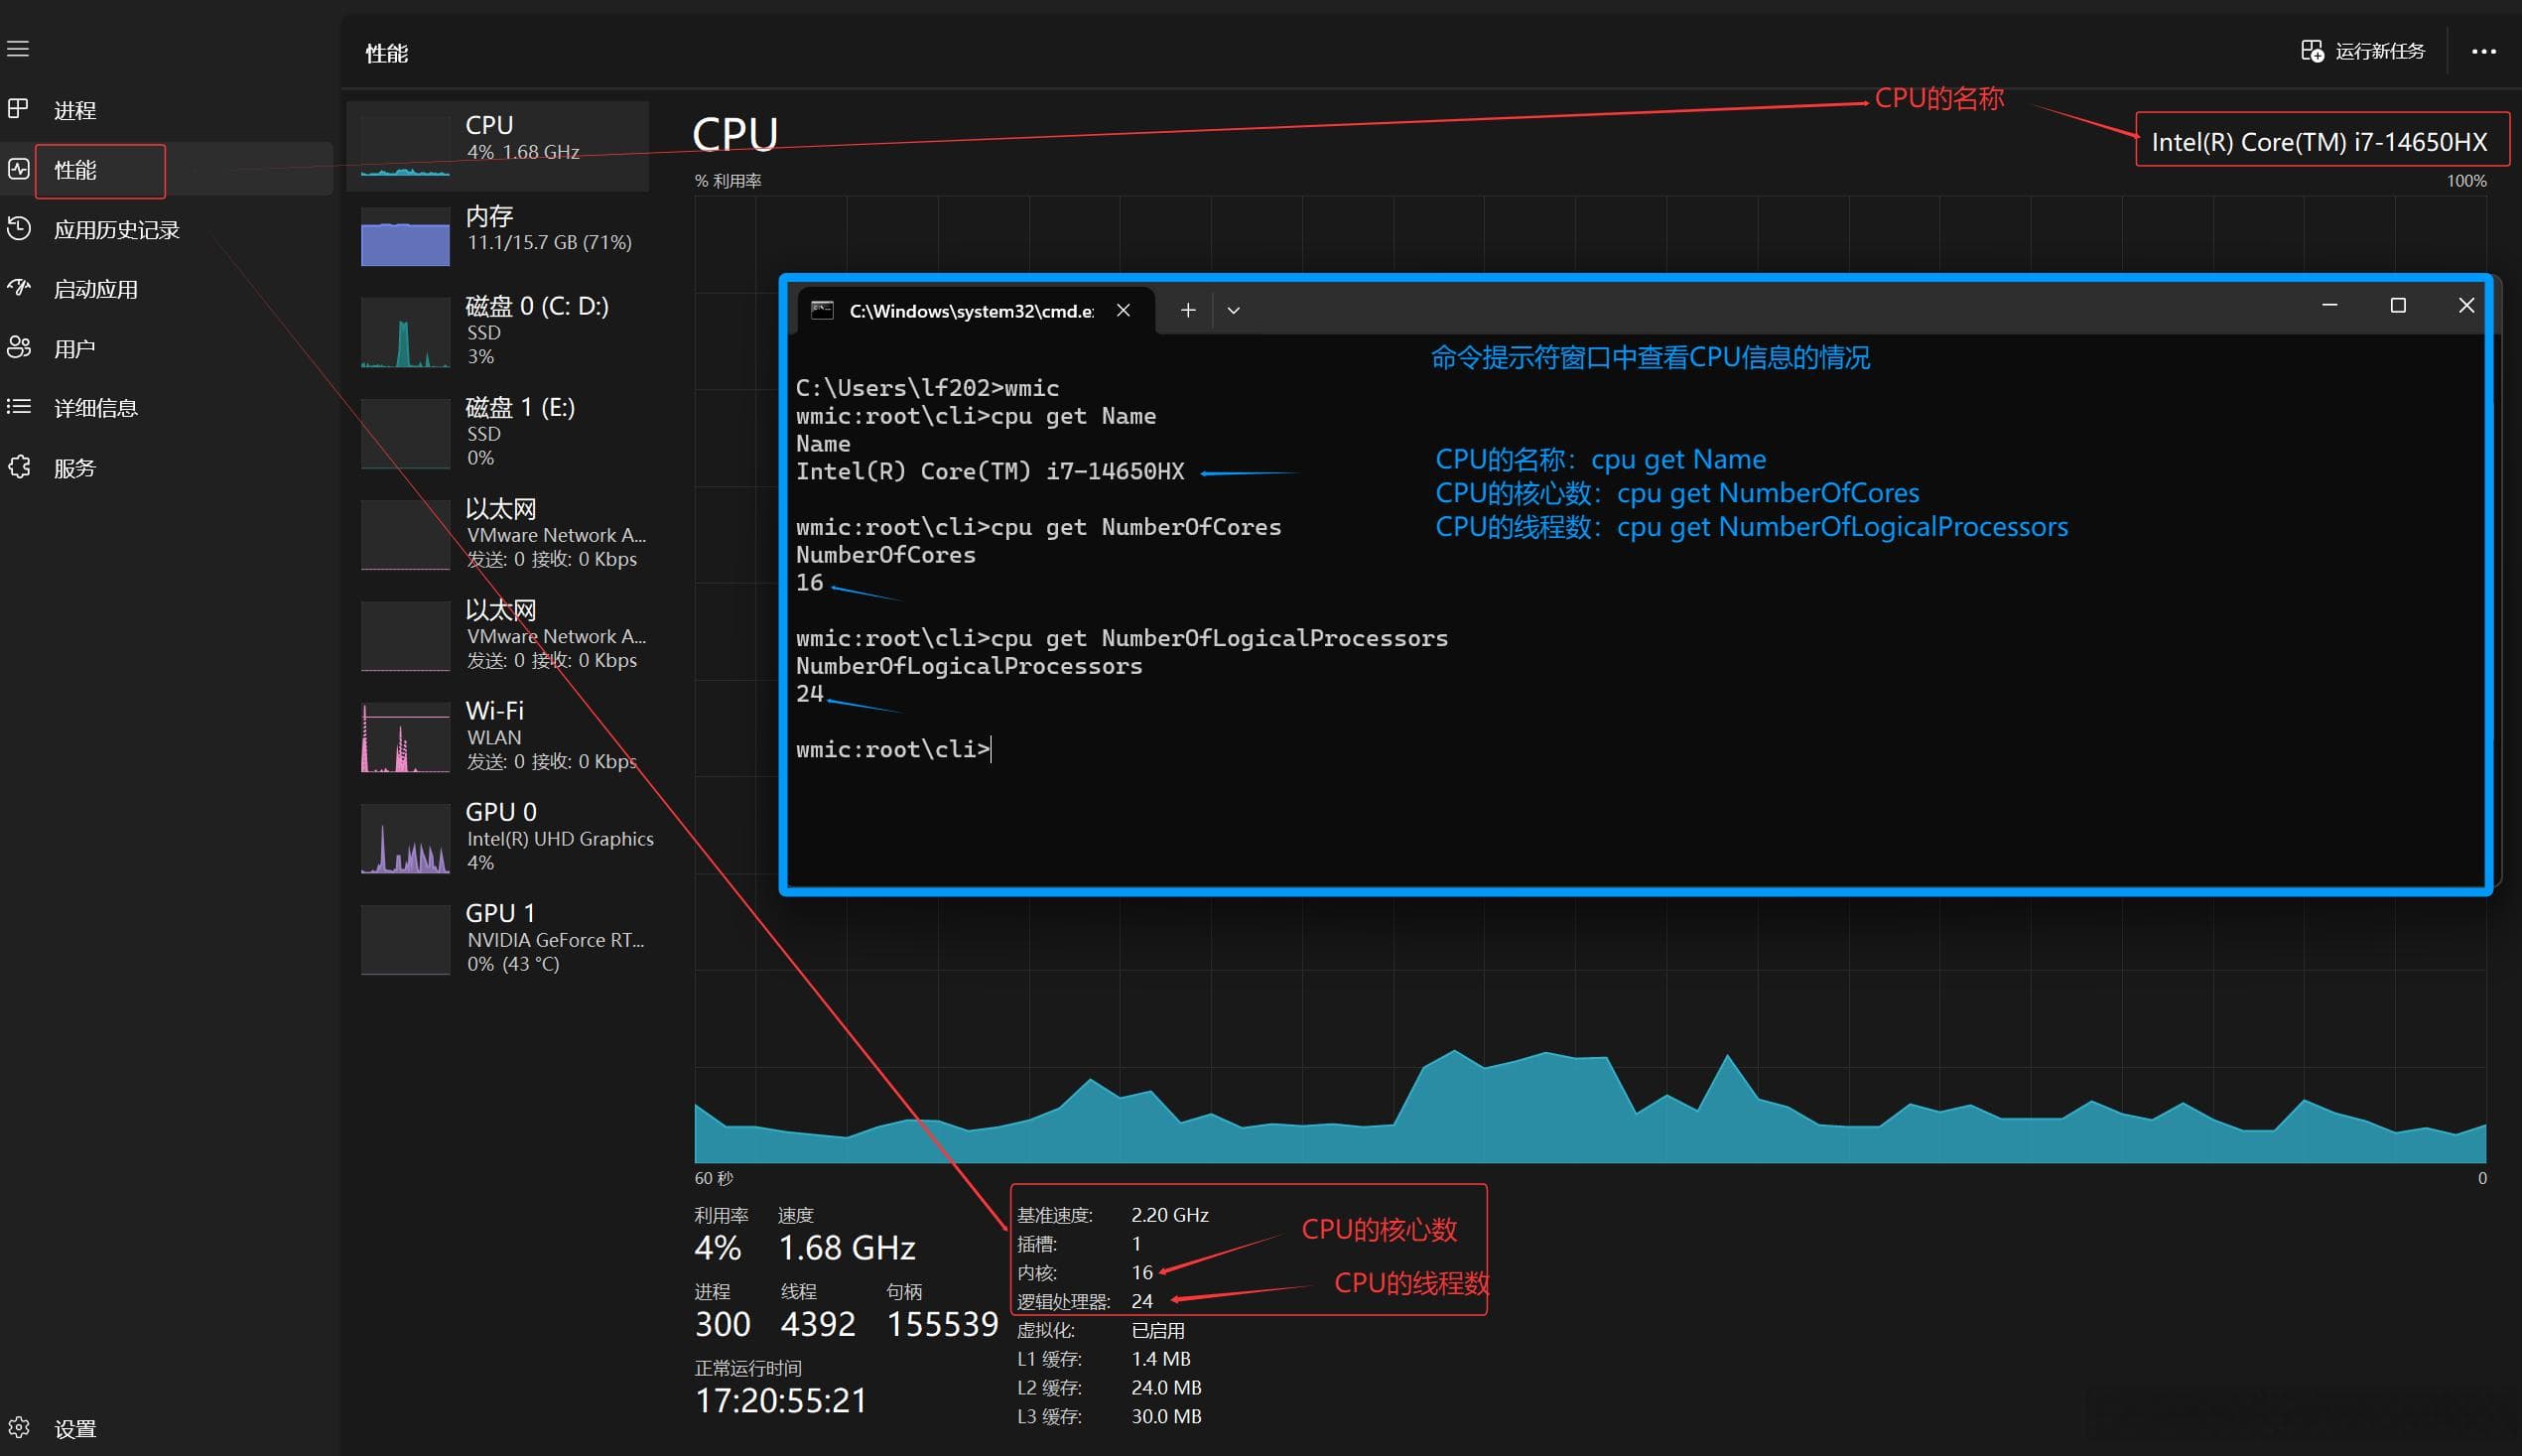The image size is (2522, 1456).
Task: Click the 性能 page title
Action: [386, 54]
